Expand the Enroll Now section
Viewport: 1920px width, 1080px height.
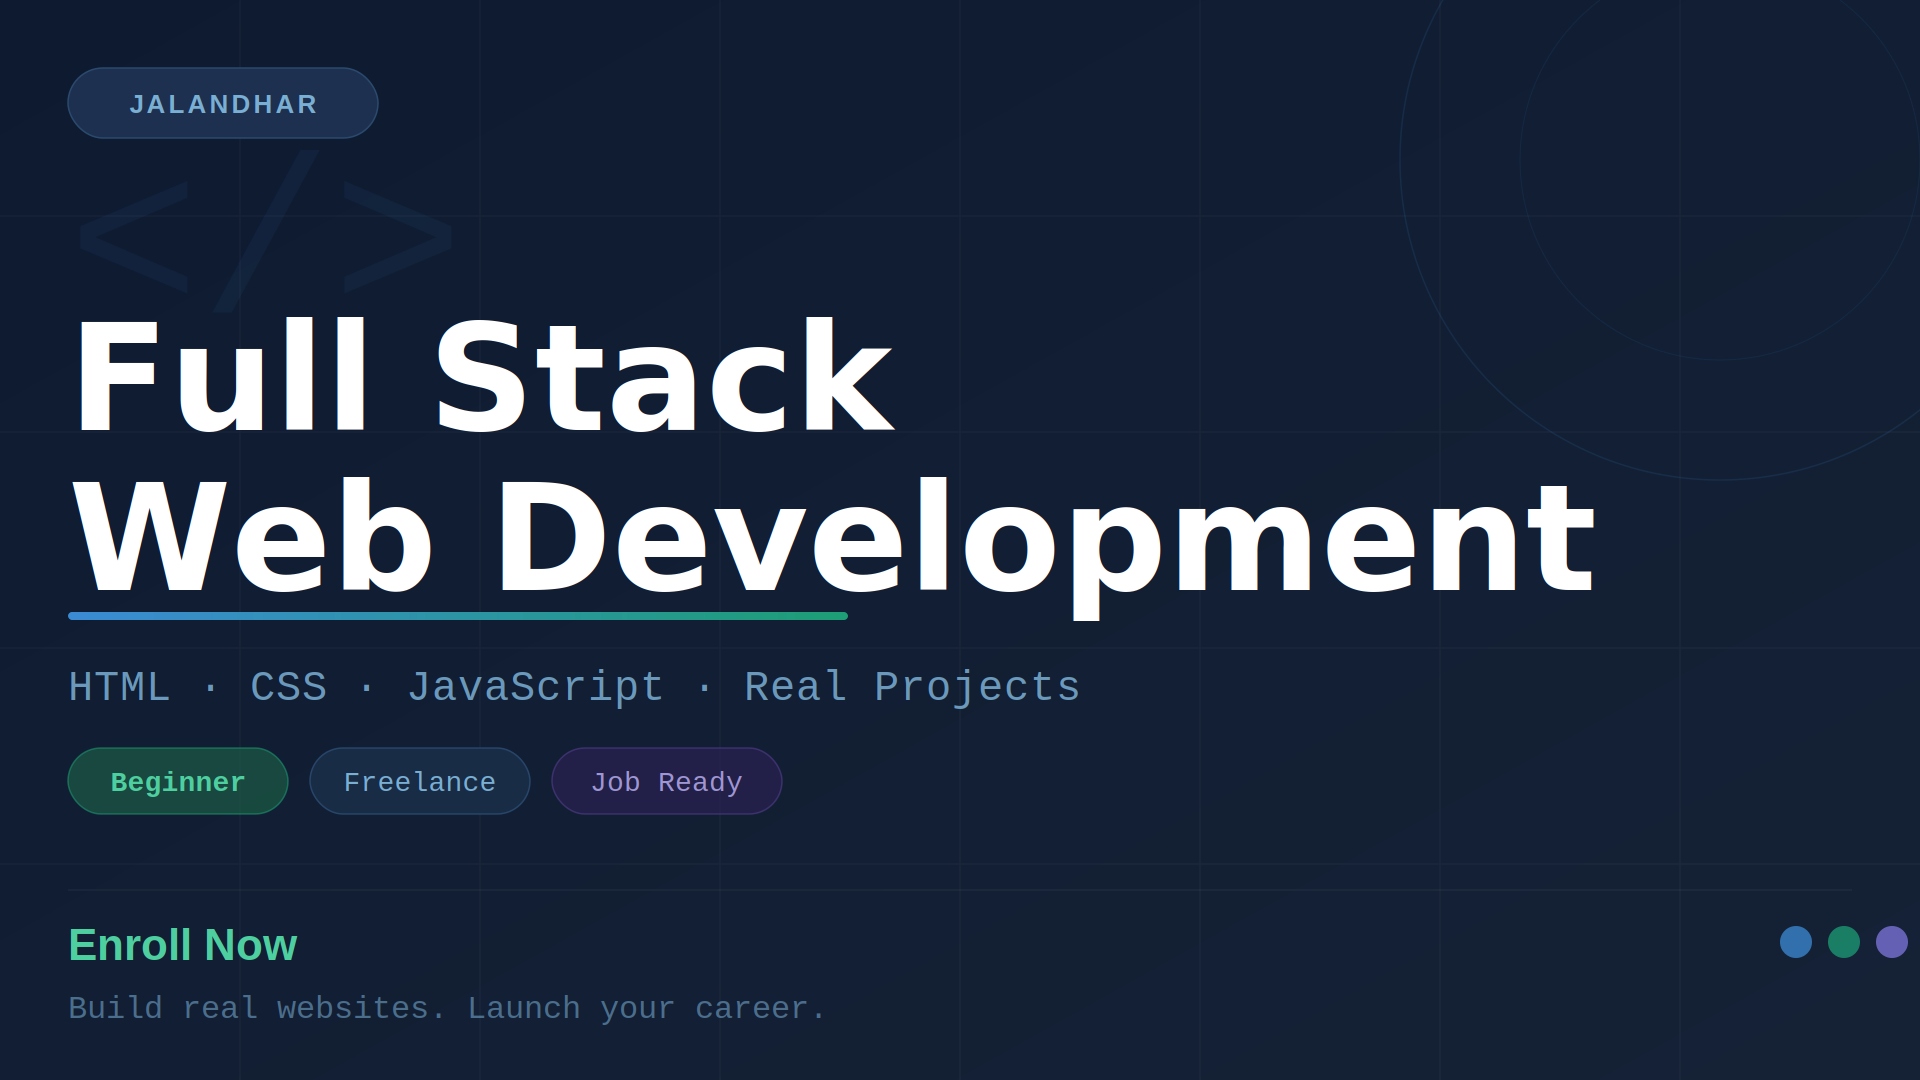pyautogui.click(x=183, y=944)
